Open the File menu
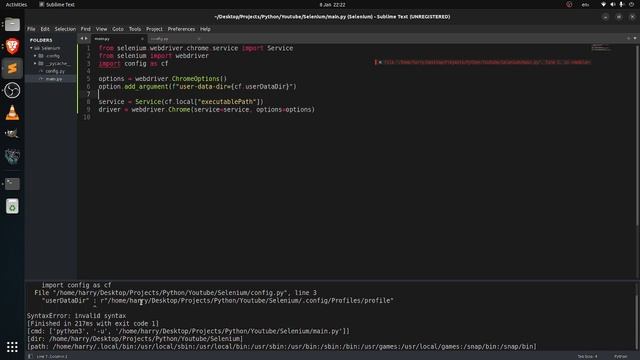Viewport: 640px width, 360px height. tap(31, 29)
